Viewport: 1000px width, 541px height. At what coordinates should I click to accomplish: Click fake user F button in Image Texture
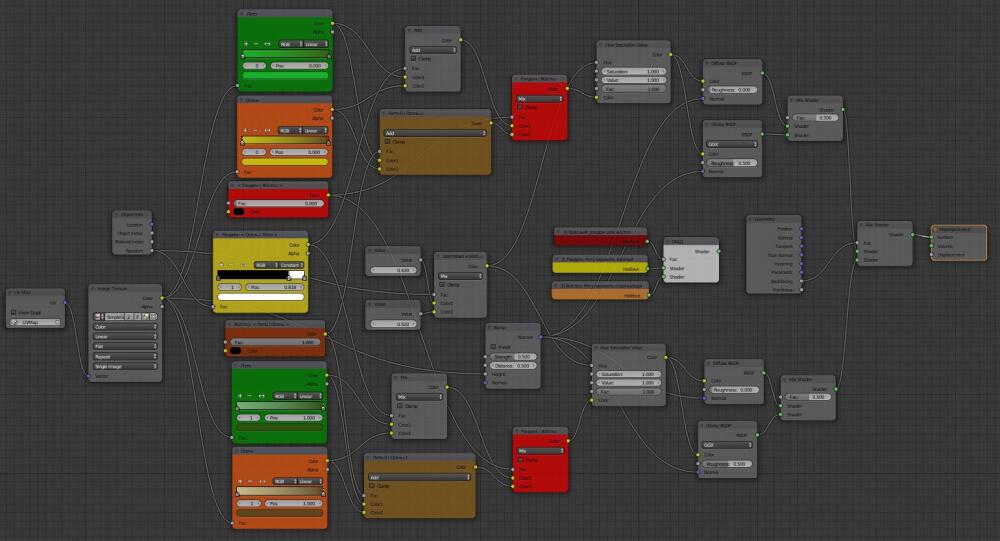[137, 316]
